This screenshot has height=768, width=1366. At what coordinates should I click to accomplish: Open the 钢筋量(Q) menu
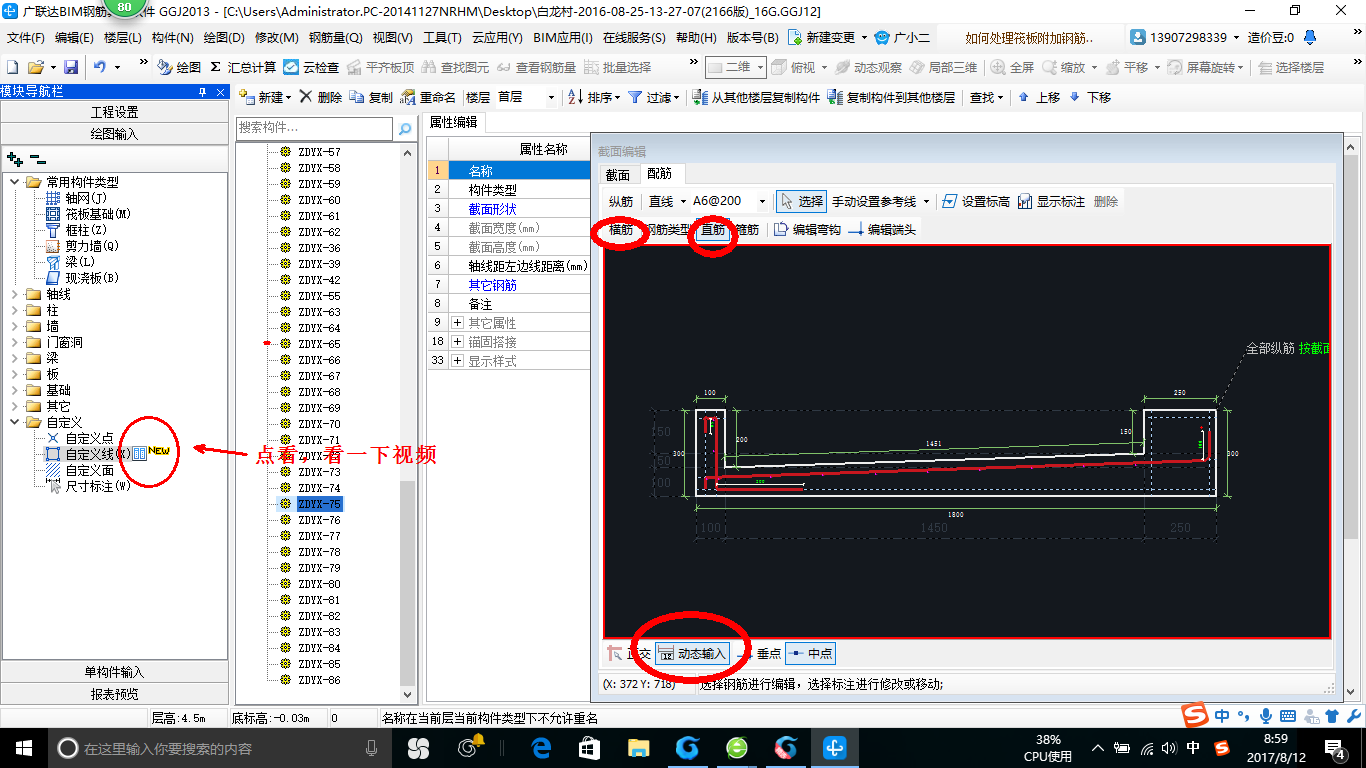335,38
